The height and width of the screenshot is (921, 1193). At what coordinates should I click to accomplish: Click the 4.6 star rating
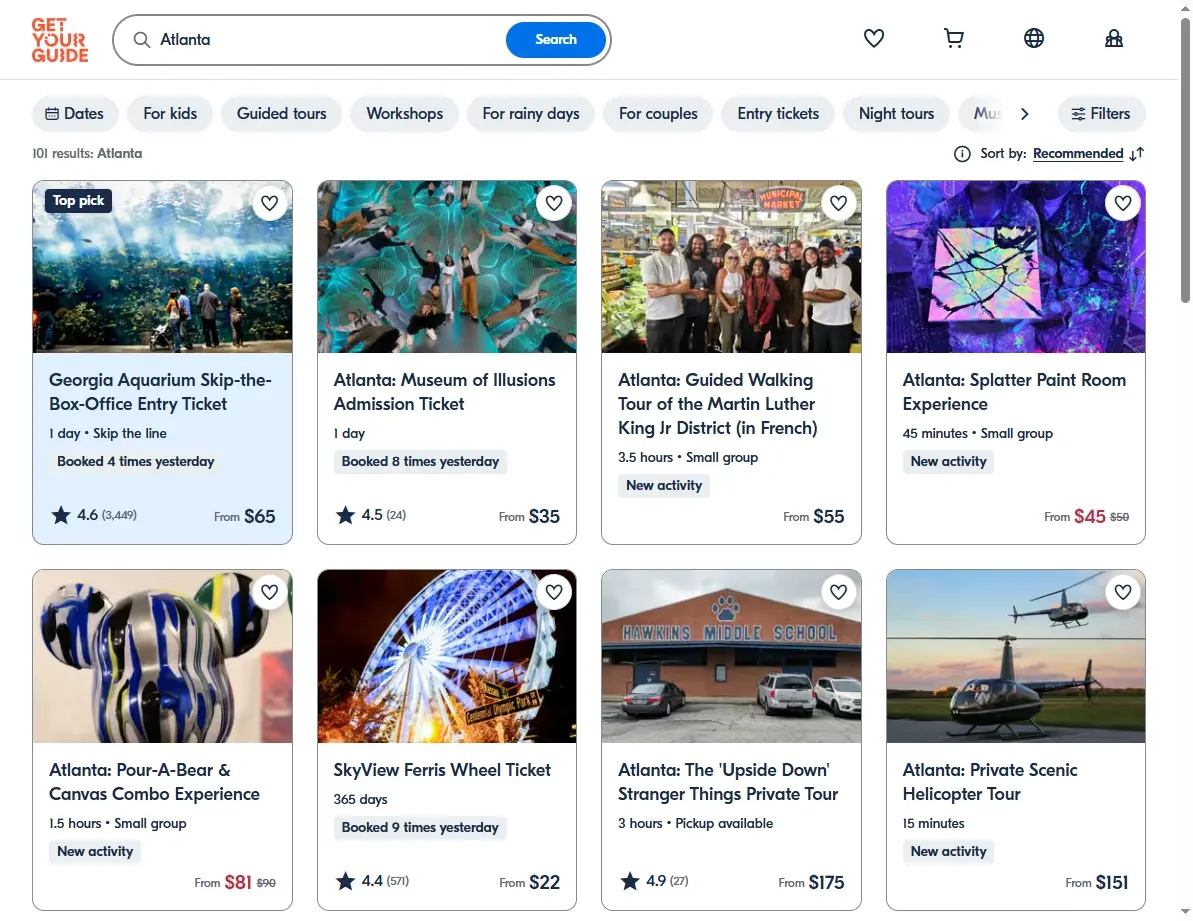coord(94,516)
